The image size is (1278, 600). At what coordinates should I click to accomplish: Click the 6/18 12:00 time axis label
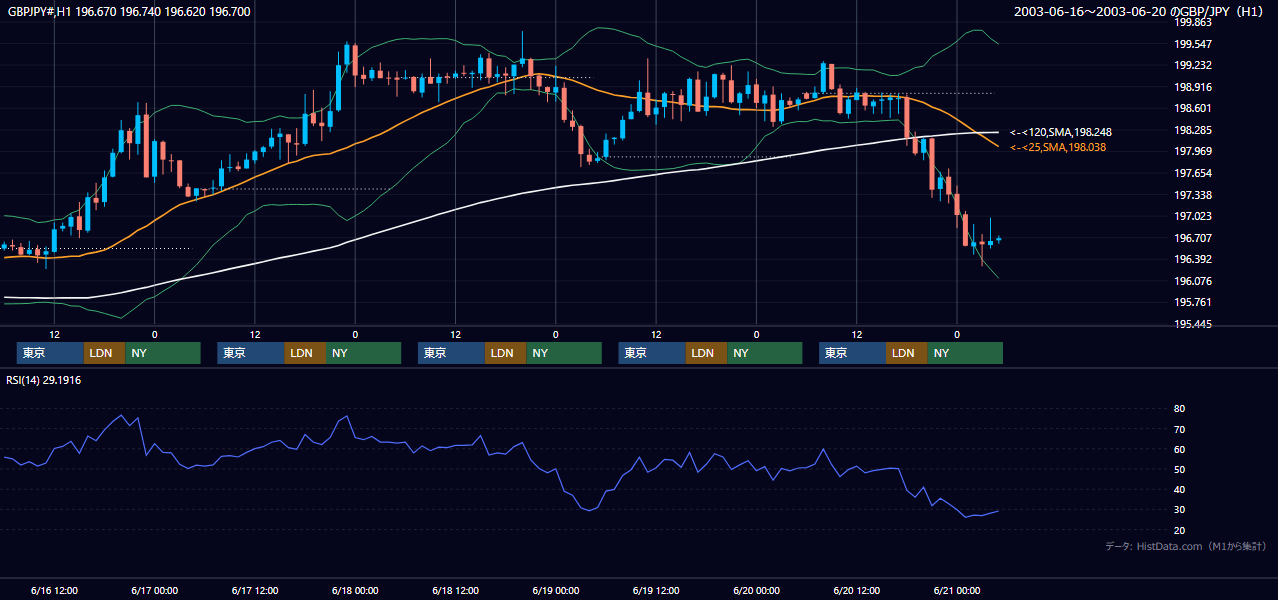pyautogui.click(x=456, y=591)
